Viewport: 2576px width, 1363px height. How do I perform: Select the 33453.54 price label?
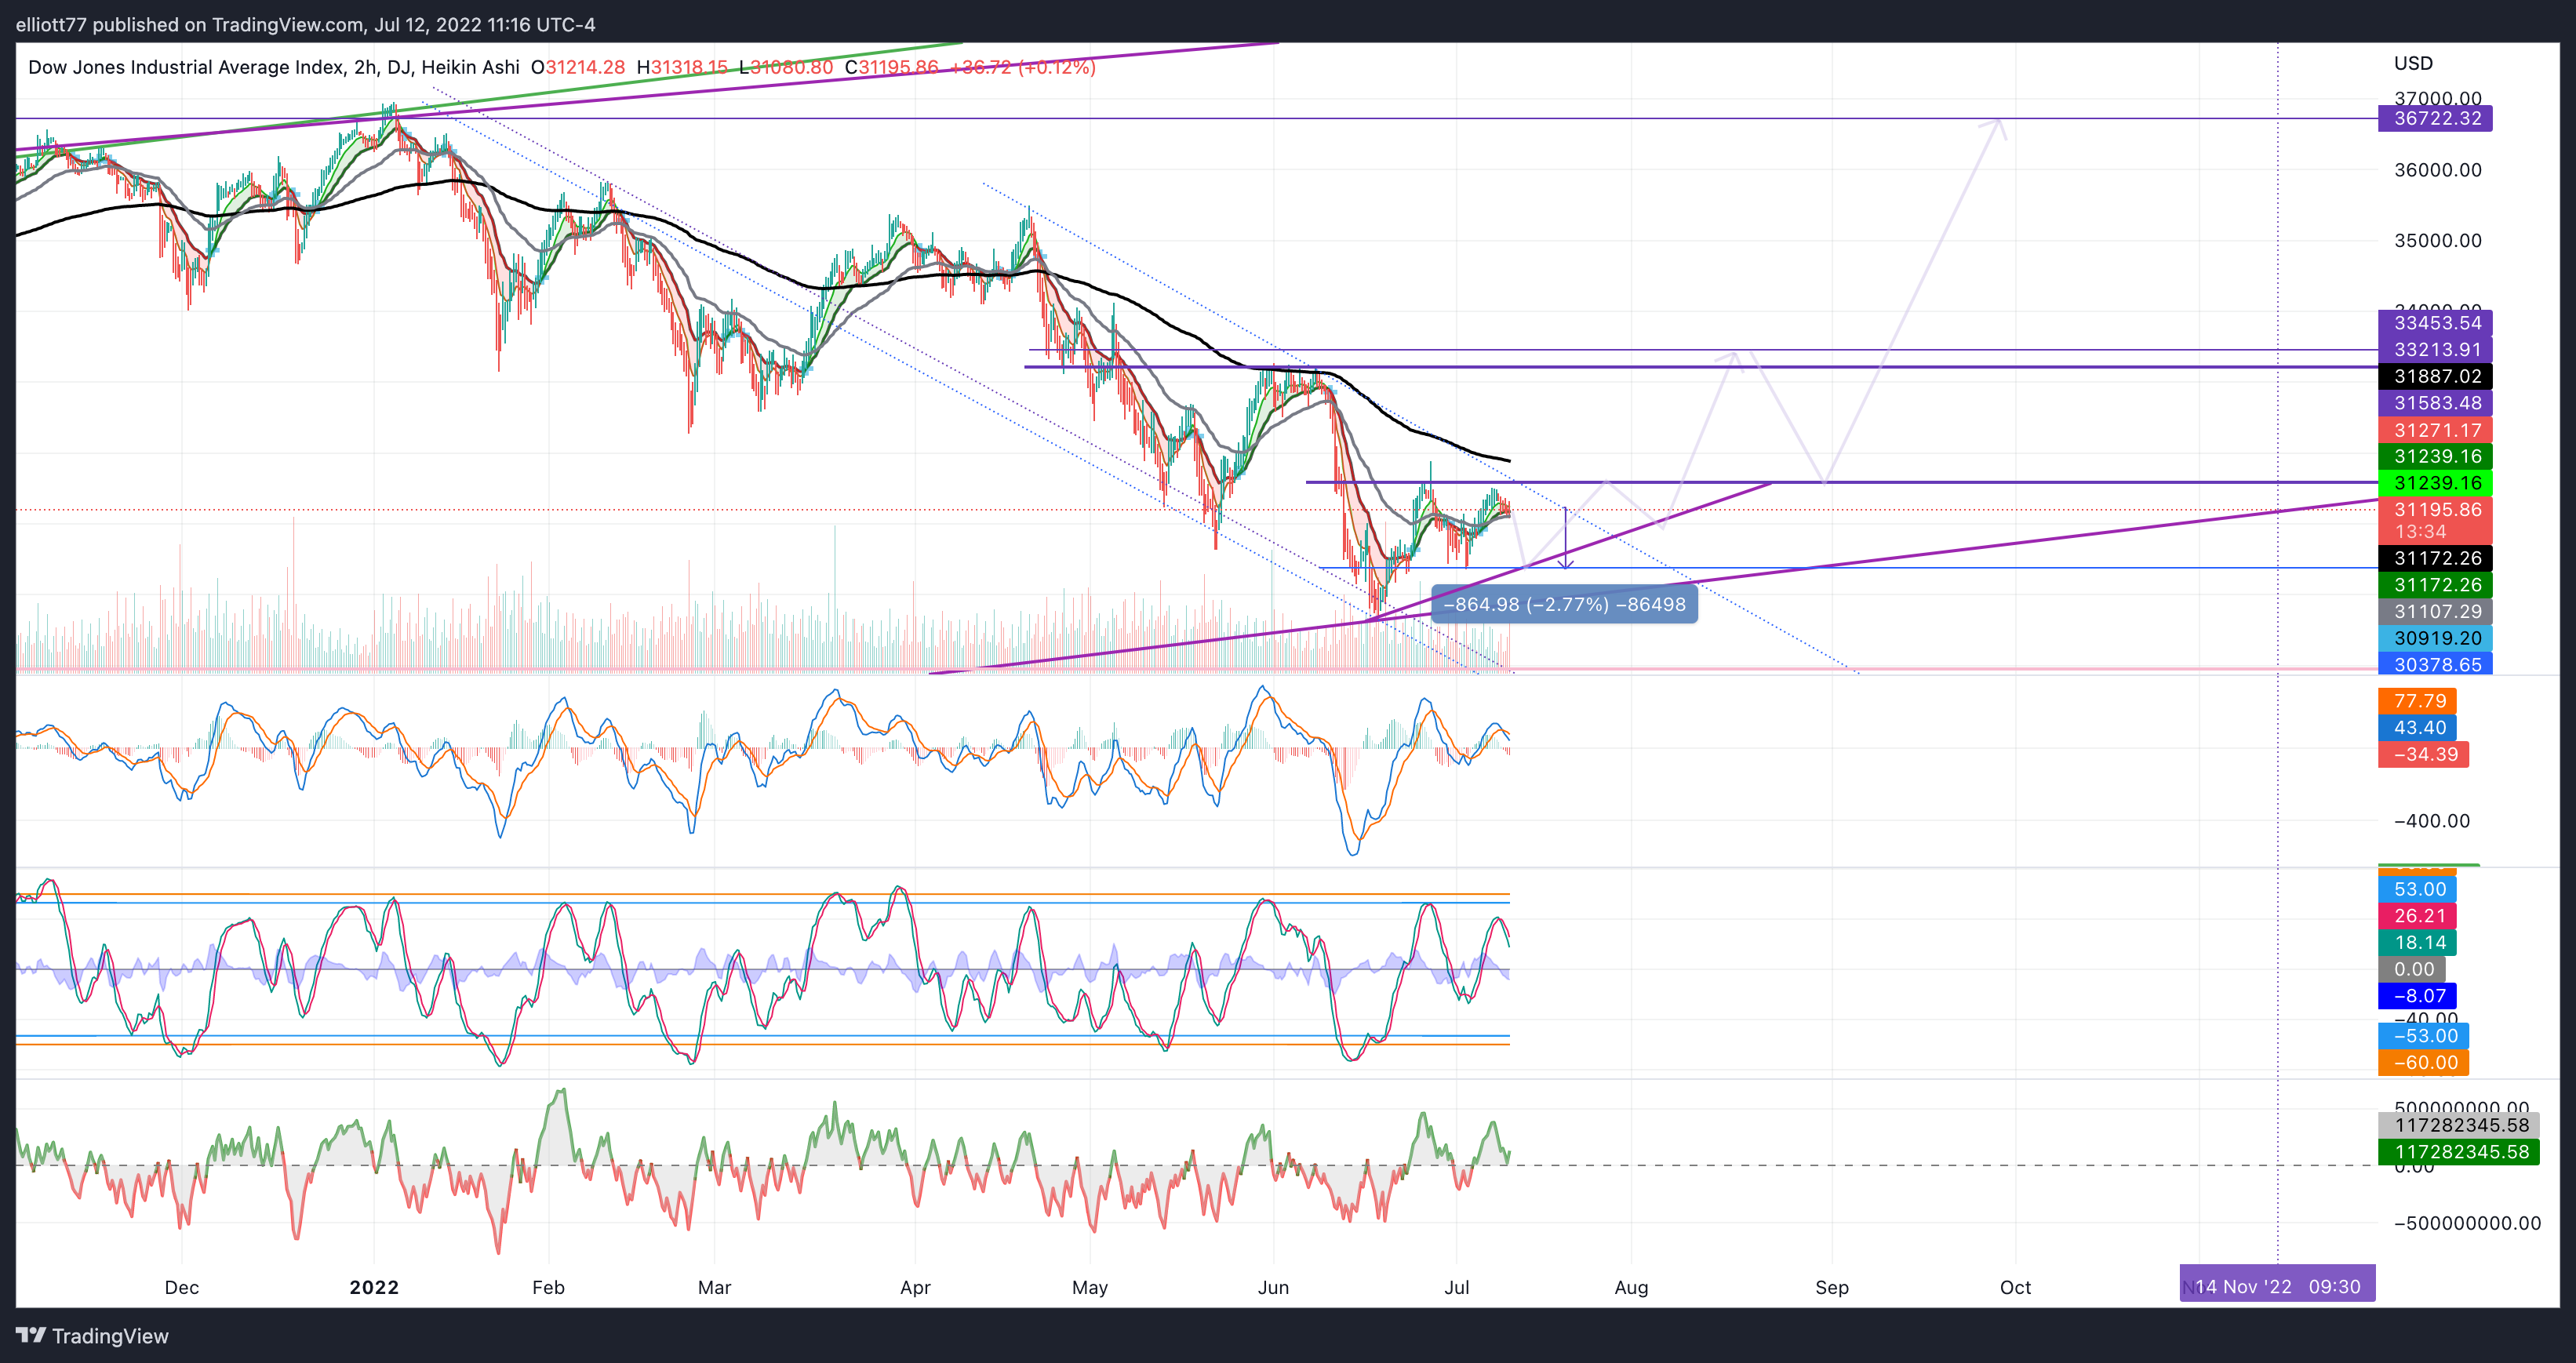pyautogui.click(x=2435, y=323)
